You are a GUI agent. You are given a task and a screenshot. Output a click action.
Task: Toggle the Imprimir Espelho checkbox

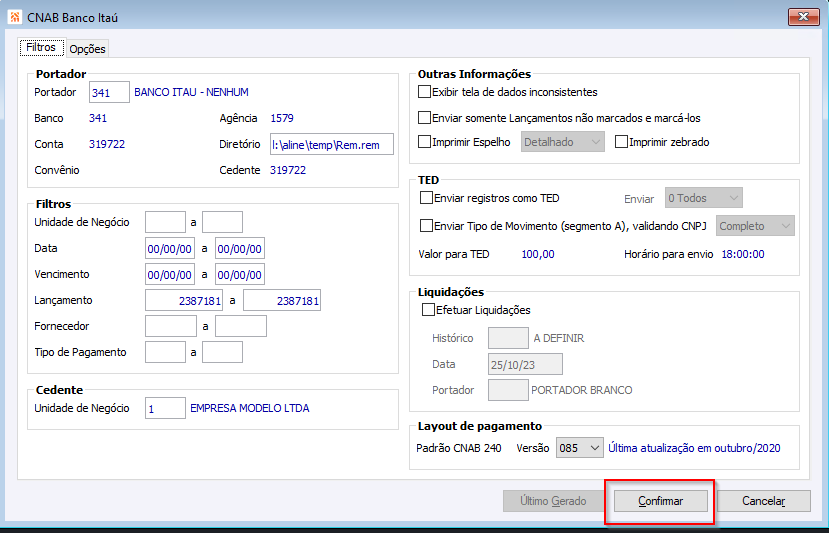click(x=425, y=142)
